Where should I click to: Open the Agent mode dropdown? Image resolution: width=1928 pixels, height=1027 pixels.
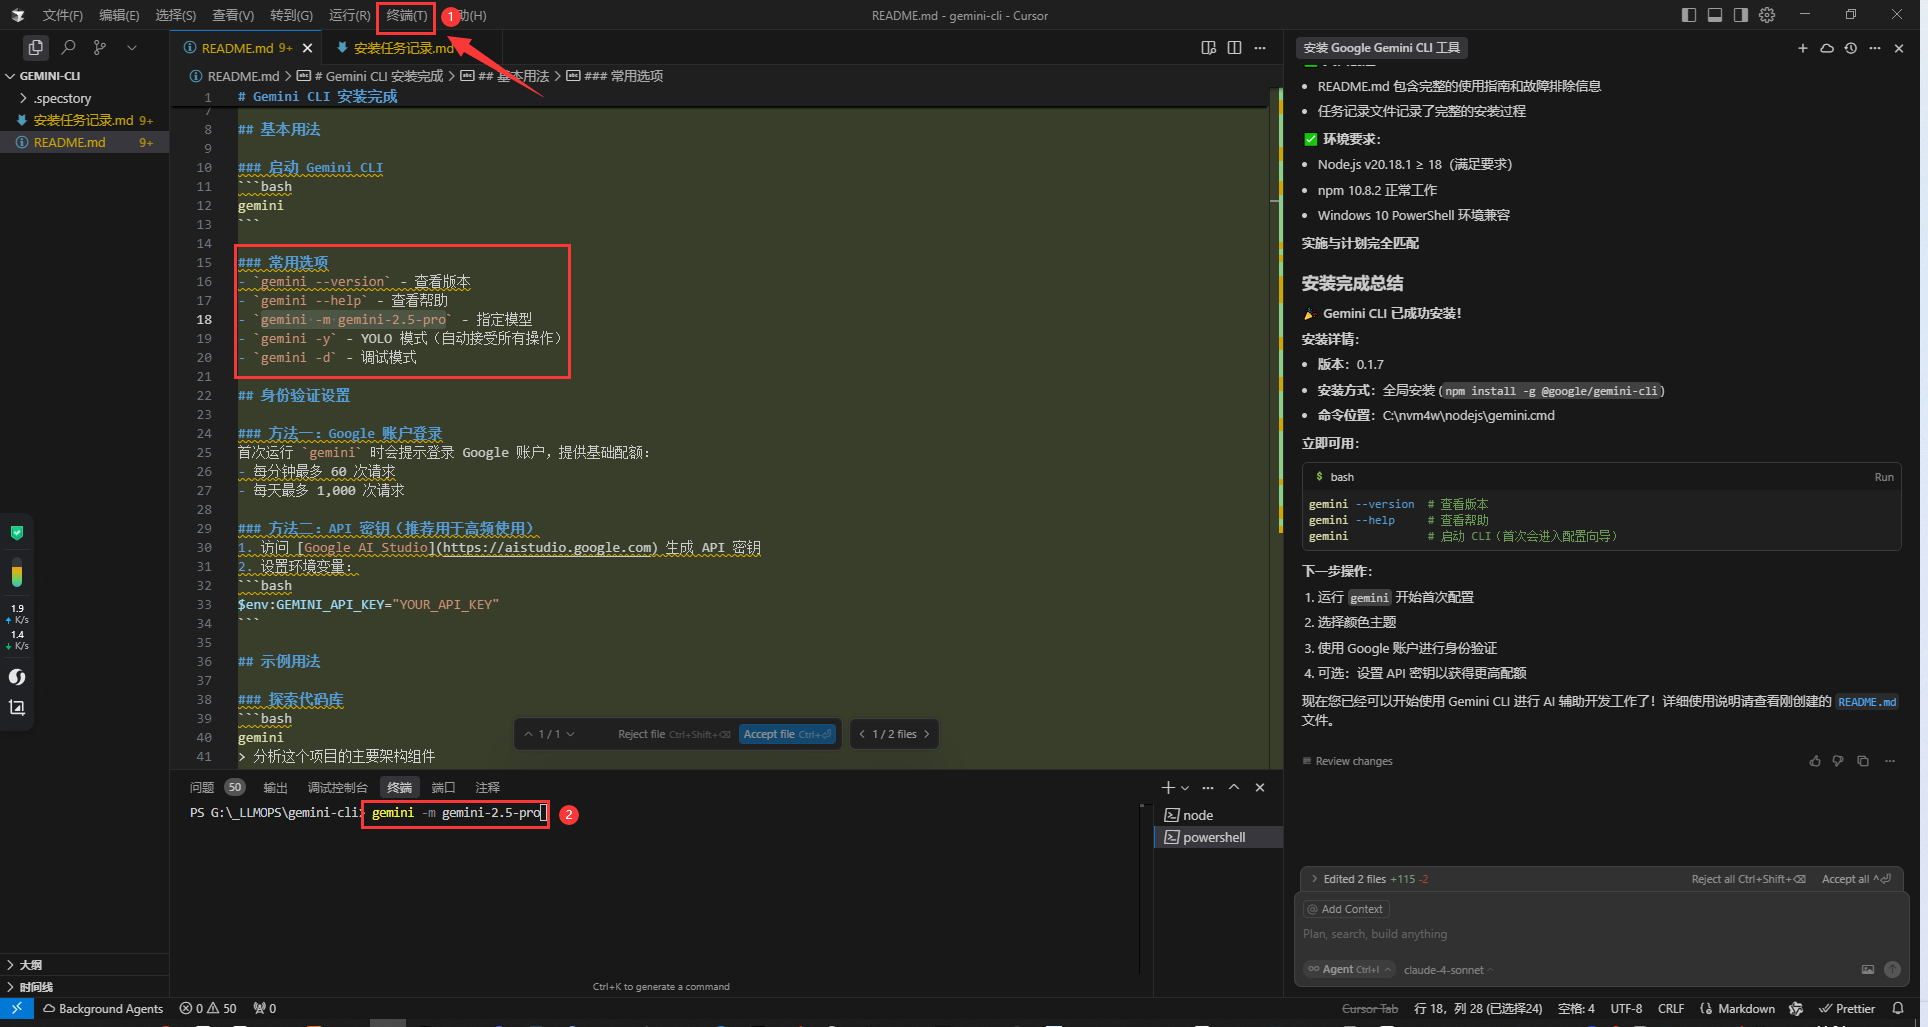tap(1349, 969)
